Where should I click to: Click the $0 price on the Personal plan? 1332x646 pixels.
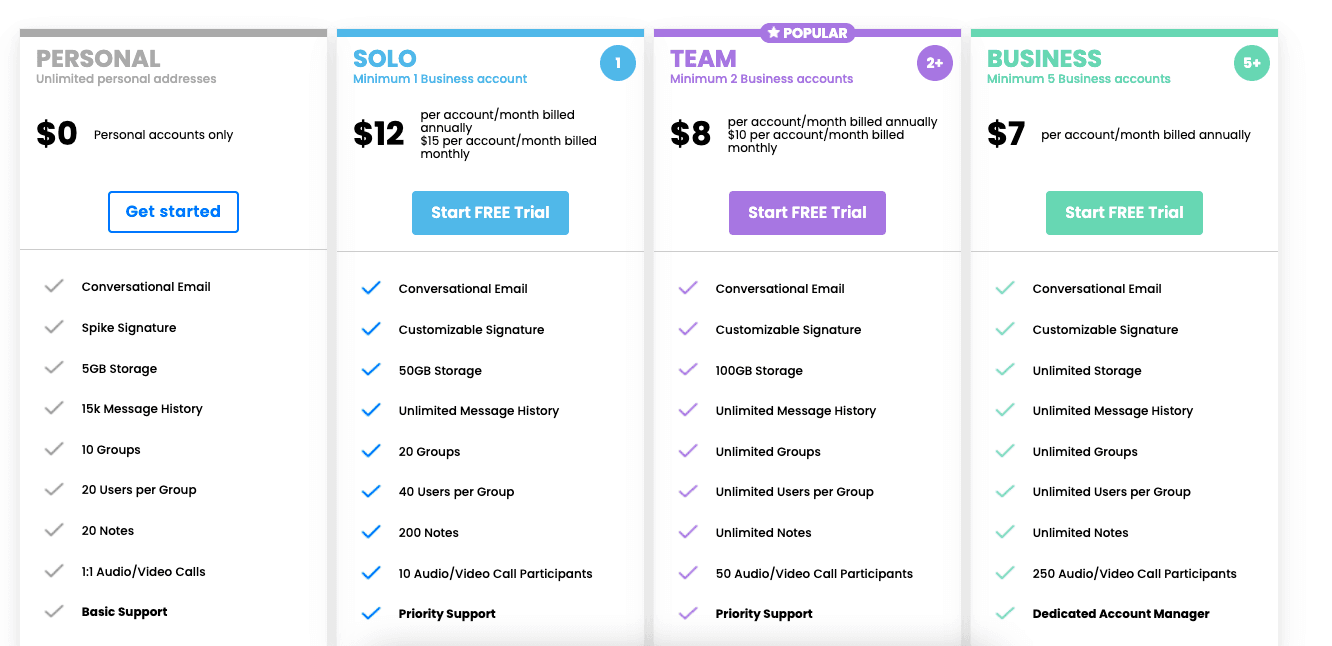[x=57, y=133]
